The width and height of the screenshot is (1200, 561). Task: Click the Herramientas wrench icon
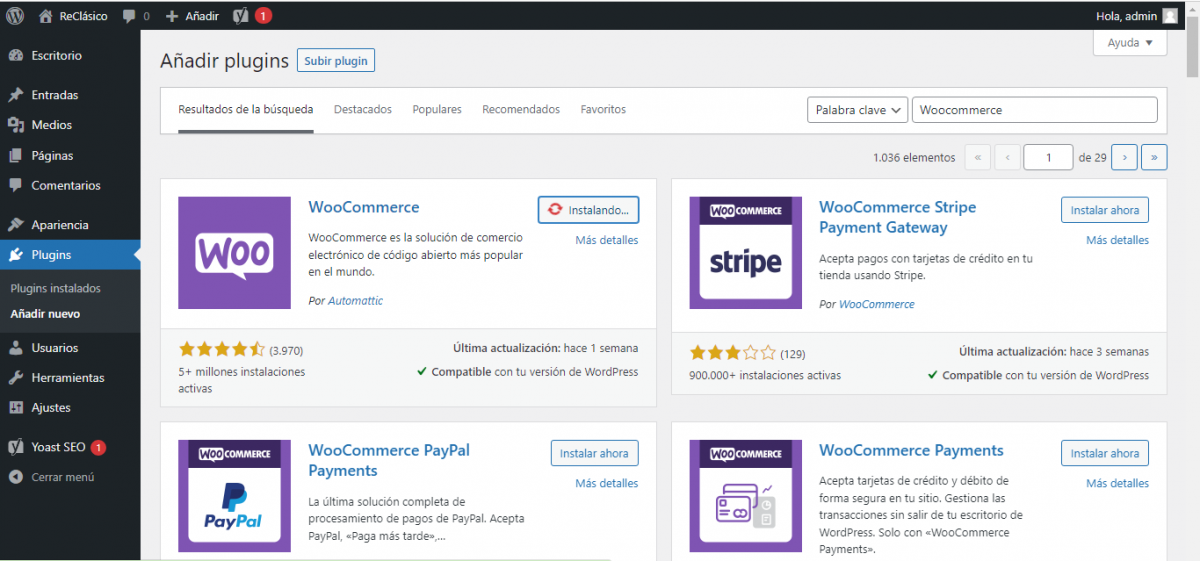tap(16, 378)
